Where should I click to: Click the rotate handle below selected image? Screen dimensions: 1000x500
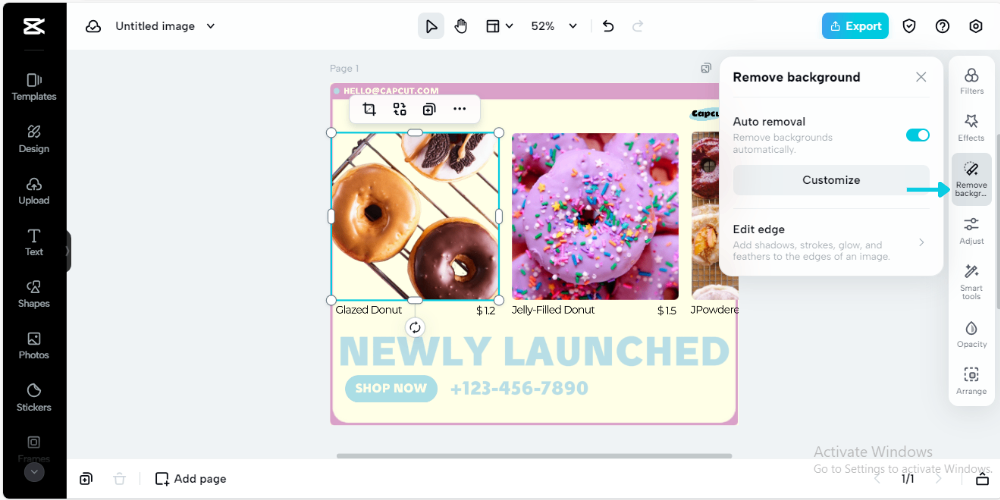pyautogui.click(x=415, y=327)
